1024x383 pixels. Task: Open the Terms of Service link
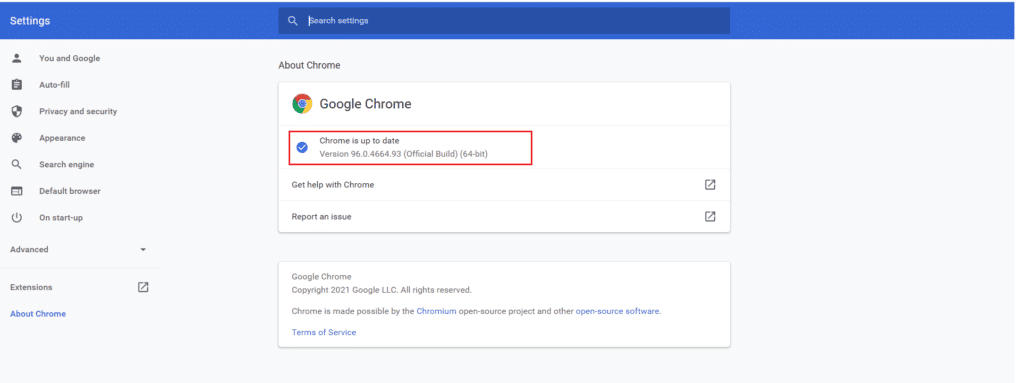point(324,332)
